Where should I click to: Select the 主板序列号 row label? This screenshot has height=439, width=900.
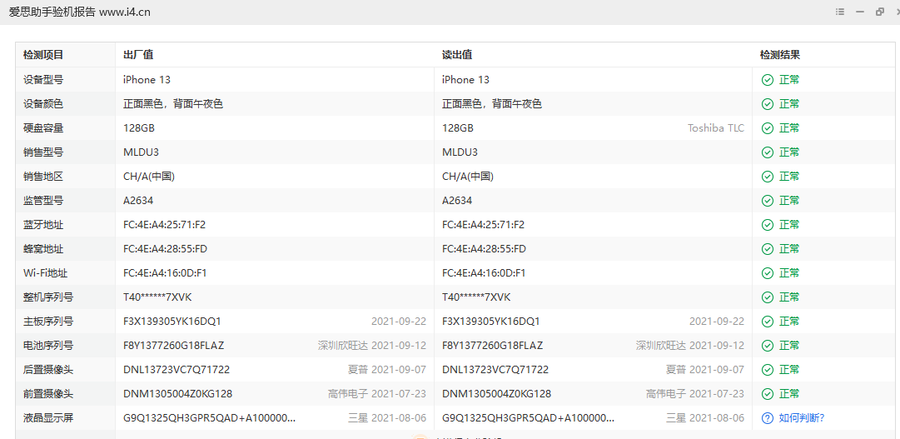[x=48, y=321]
